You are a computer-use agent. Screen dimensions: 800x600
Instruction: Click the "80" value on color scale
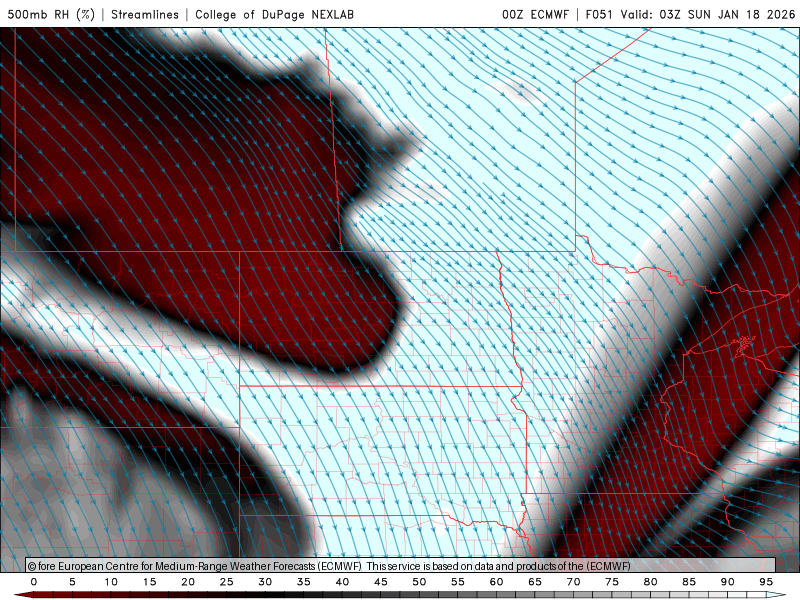[x=650, y=582]
